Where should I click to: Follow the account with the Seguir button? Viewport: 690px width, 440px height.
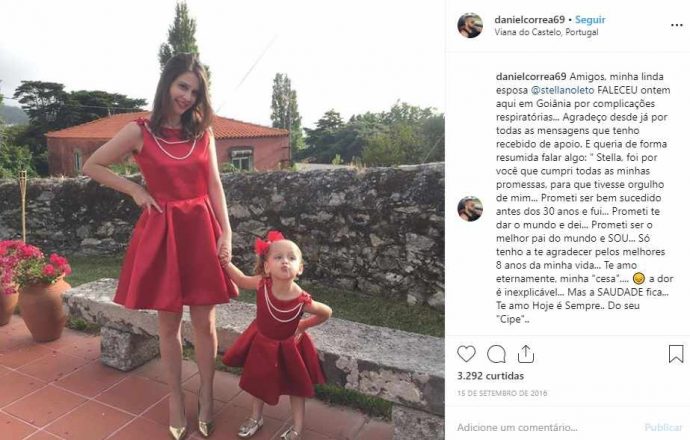[590, 19]
